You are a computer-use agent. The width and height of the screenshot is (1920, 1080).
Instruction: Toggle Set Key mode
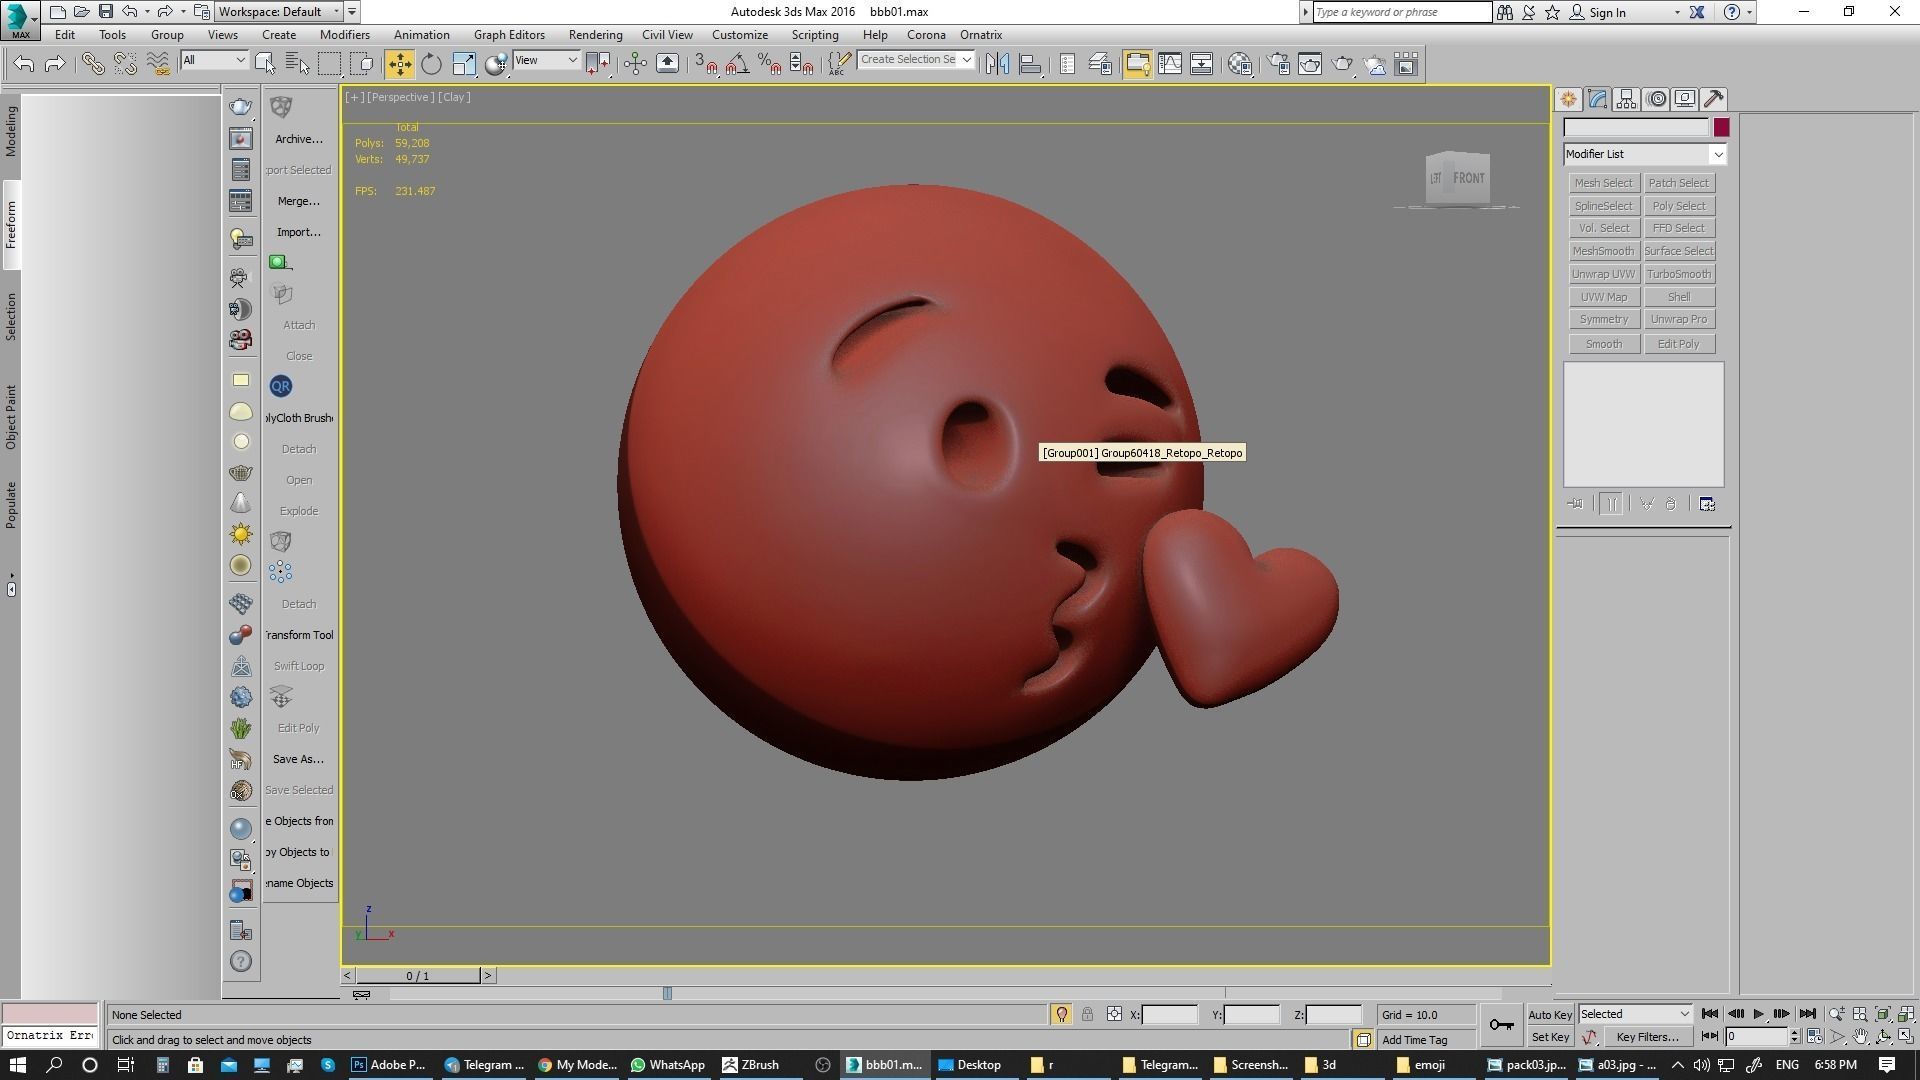pos(1550,1037)
